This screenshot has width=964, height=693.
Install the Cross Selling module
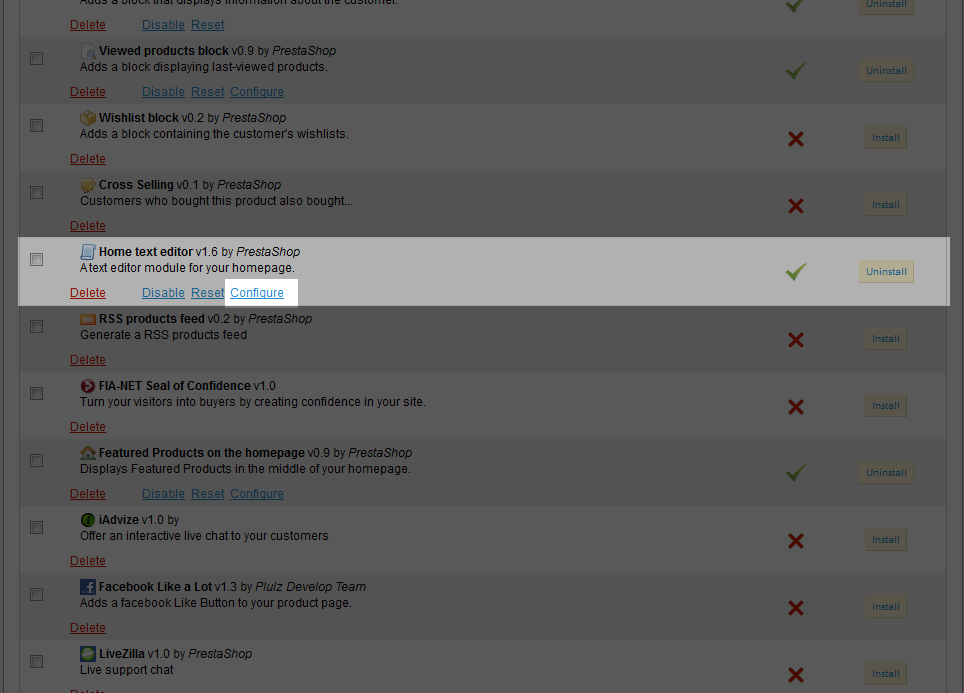coord(886,205)
